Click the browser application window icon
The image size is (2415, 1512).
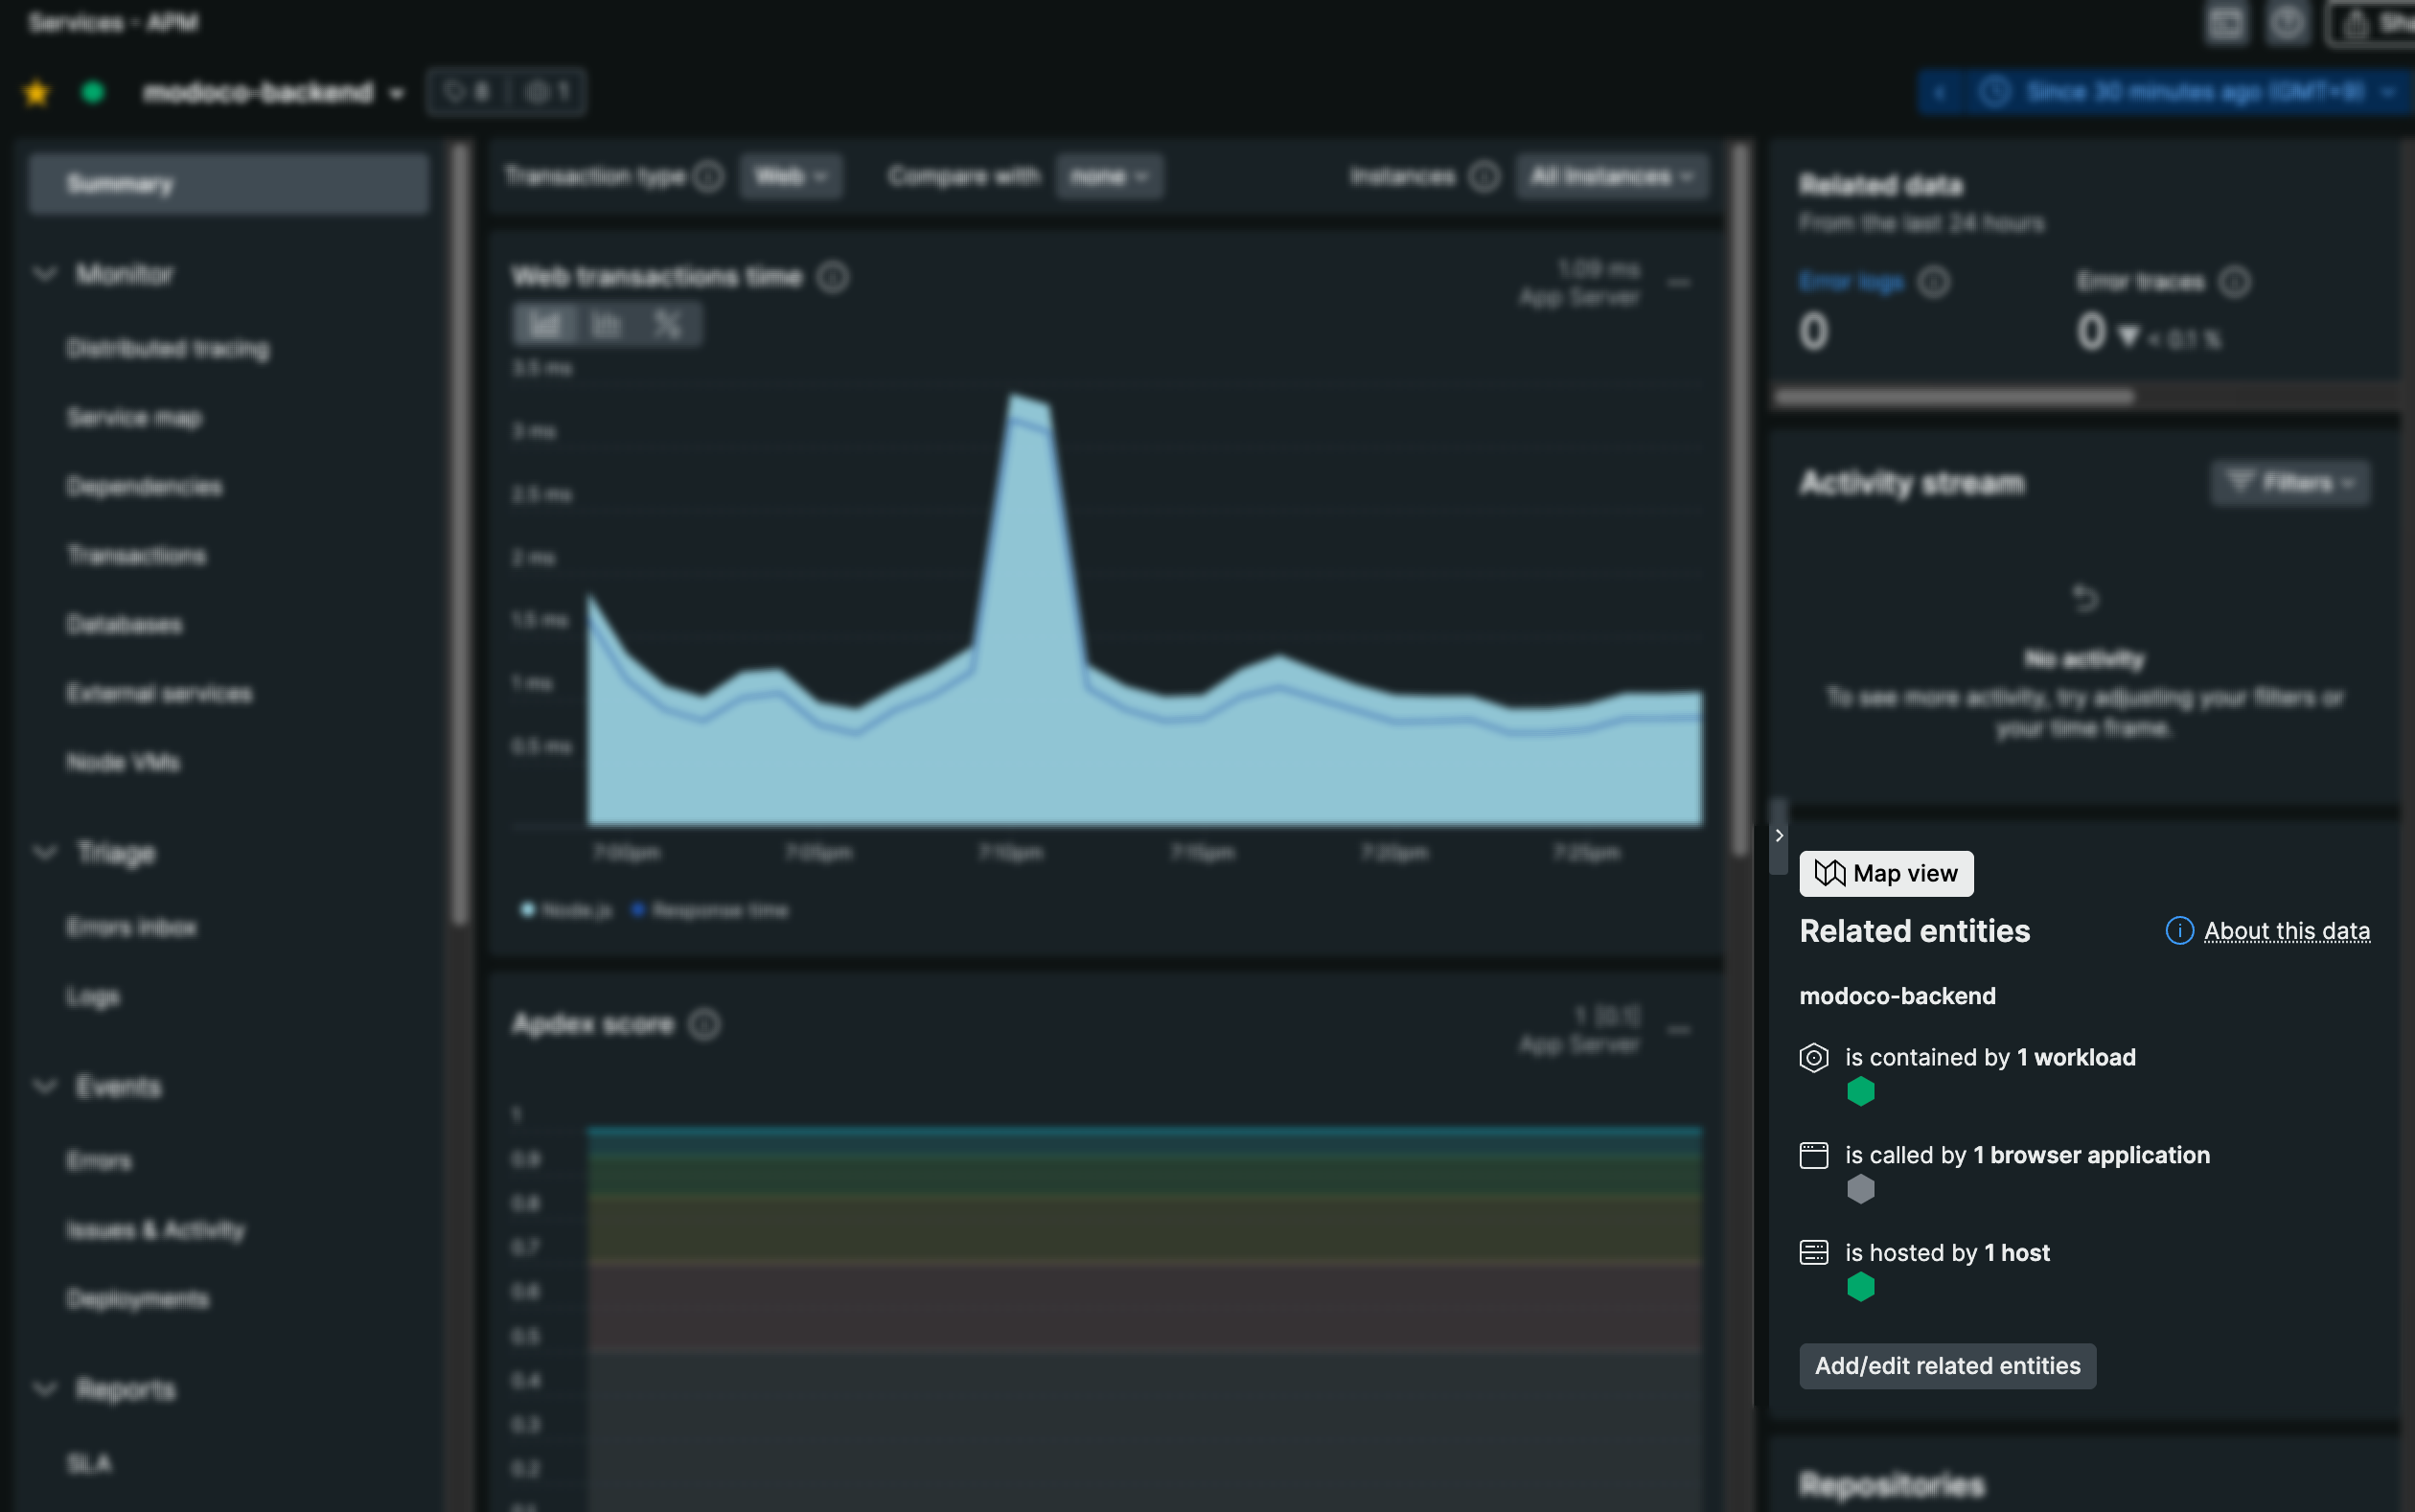[1813, 1155]
